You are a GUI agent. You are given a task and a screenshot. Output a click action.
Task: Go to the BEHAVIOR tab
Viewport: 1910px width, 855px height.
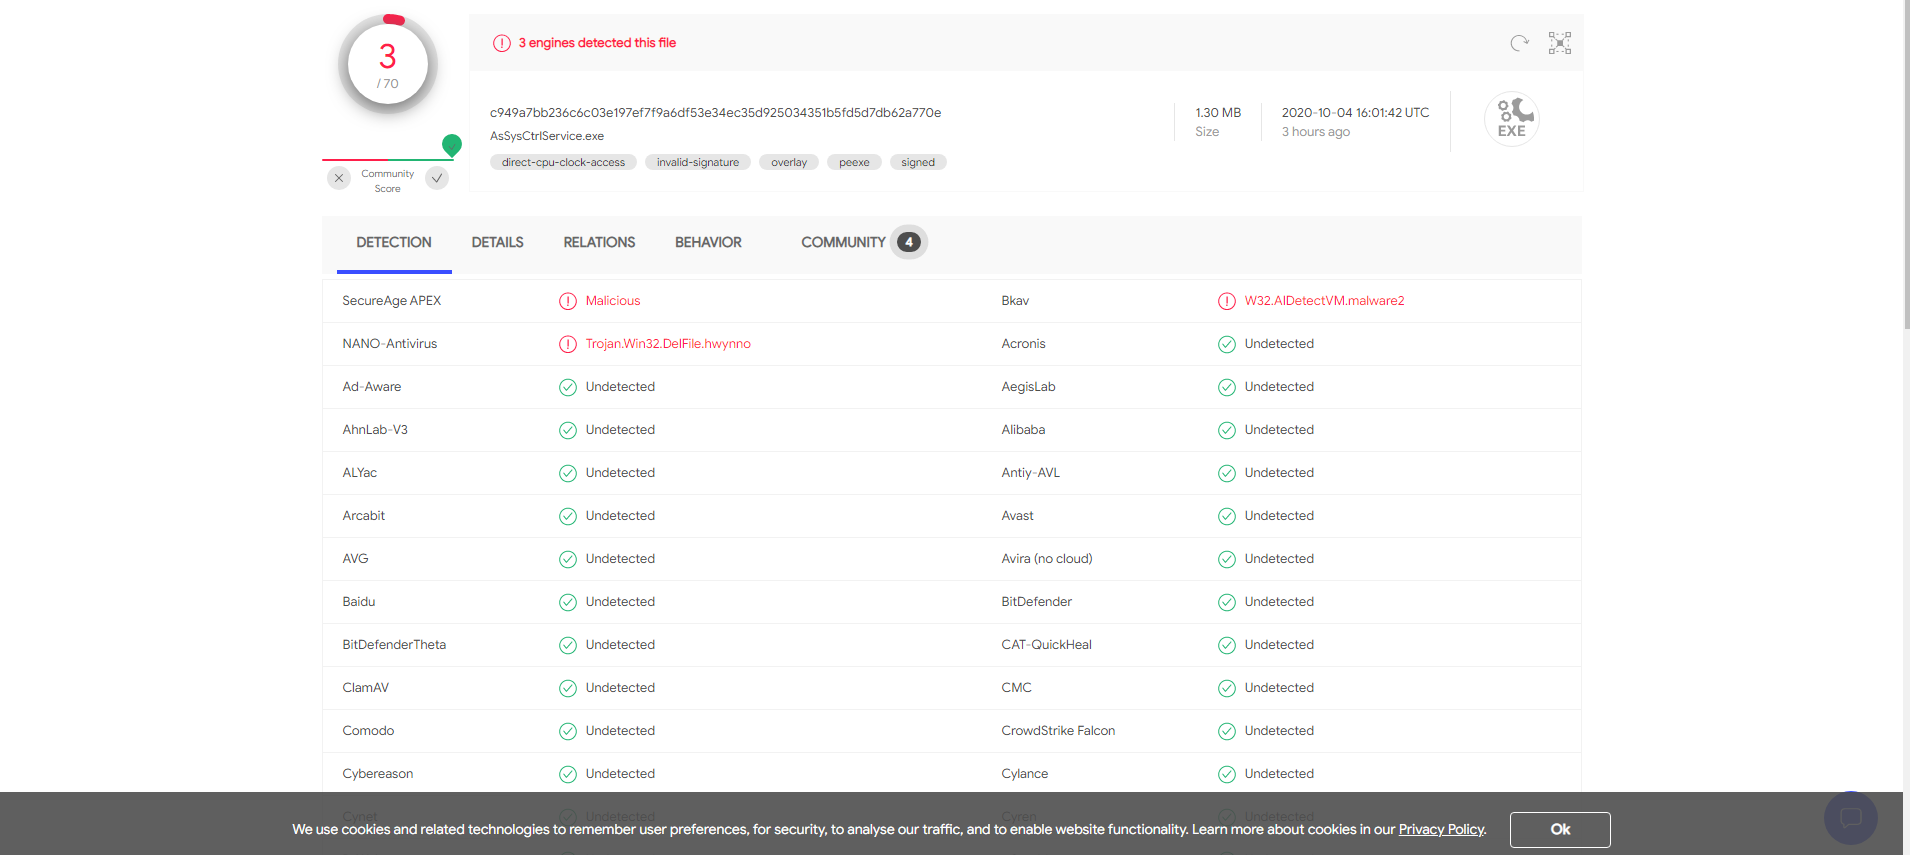tap(708, 242)
